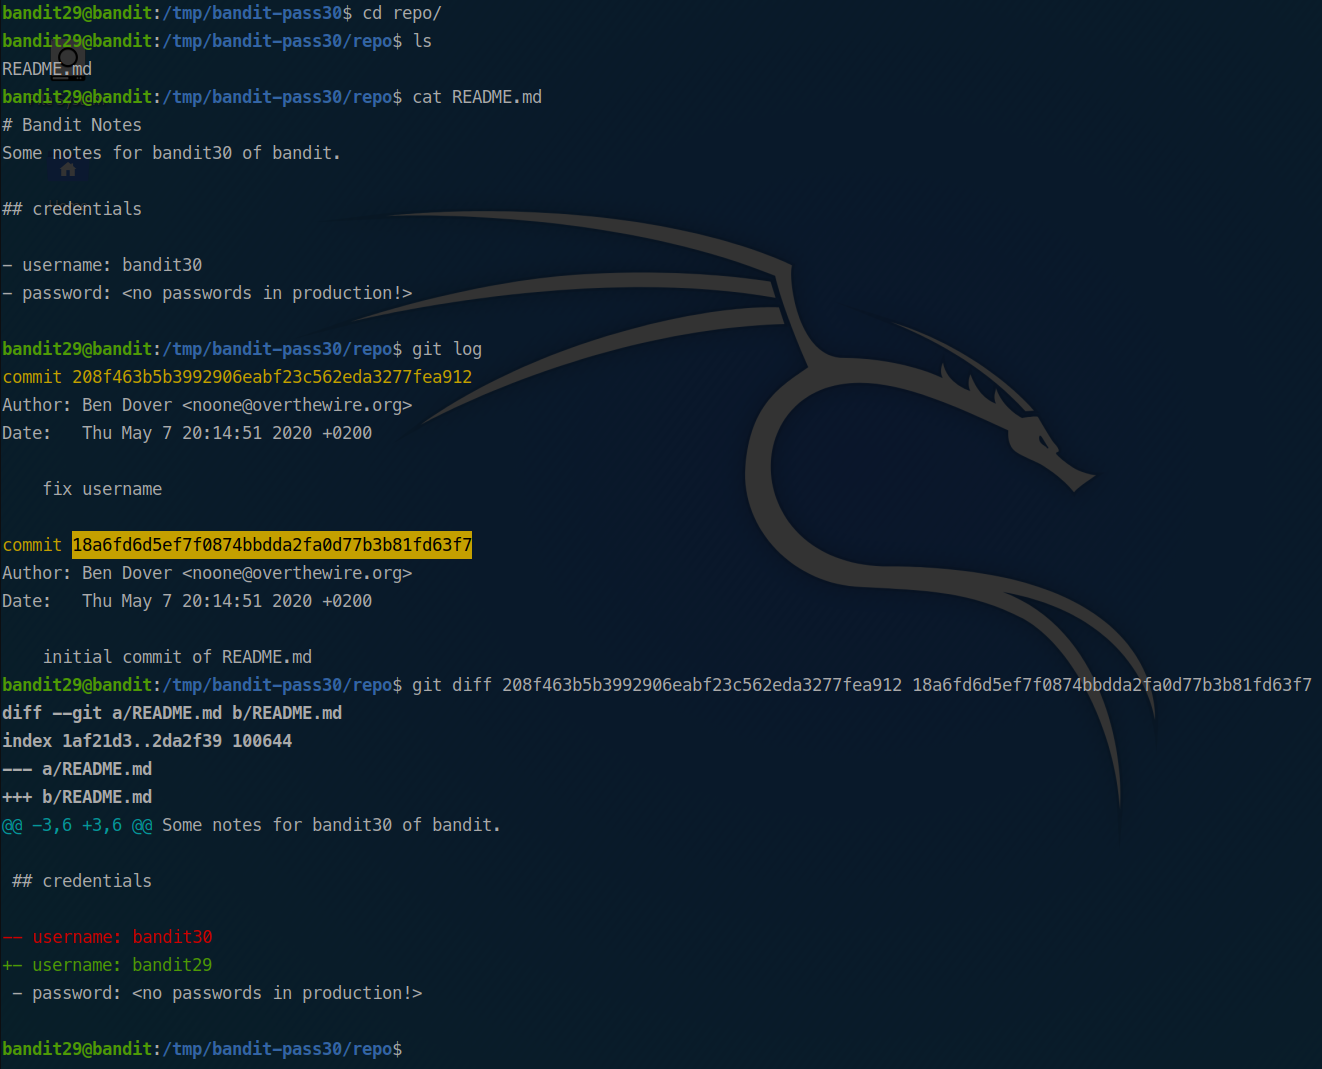Click the '# Bandit Notes' heading line

(x=72, y=125)
